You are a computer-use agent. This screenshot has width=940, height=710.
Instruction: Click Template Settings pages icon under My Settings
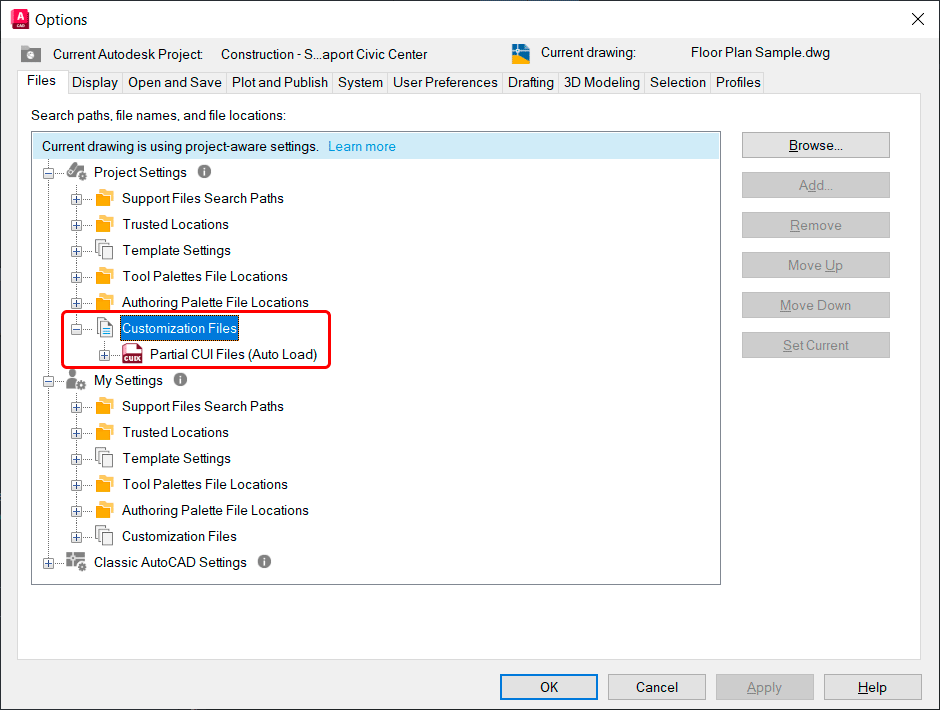tap(105, 458)
